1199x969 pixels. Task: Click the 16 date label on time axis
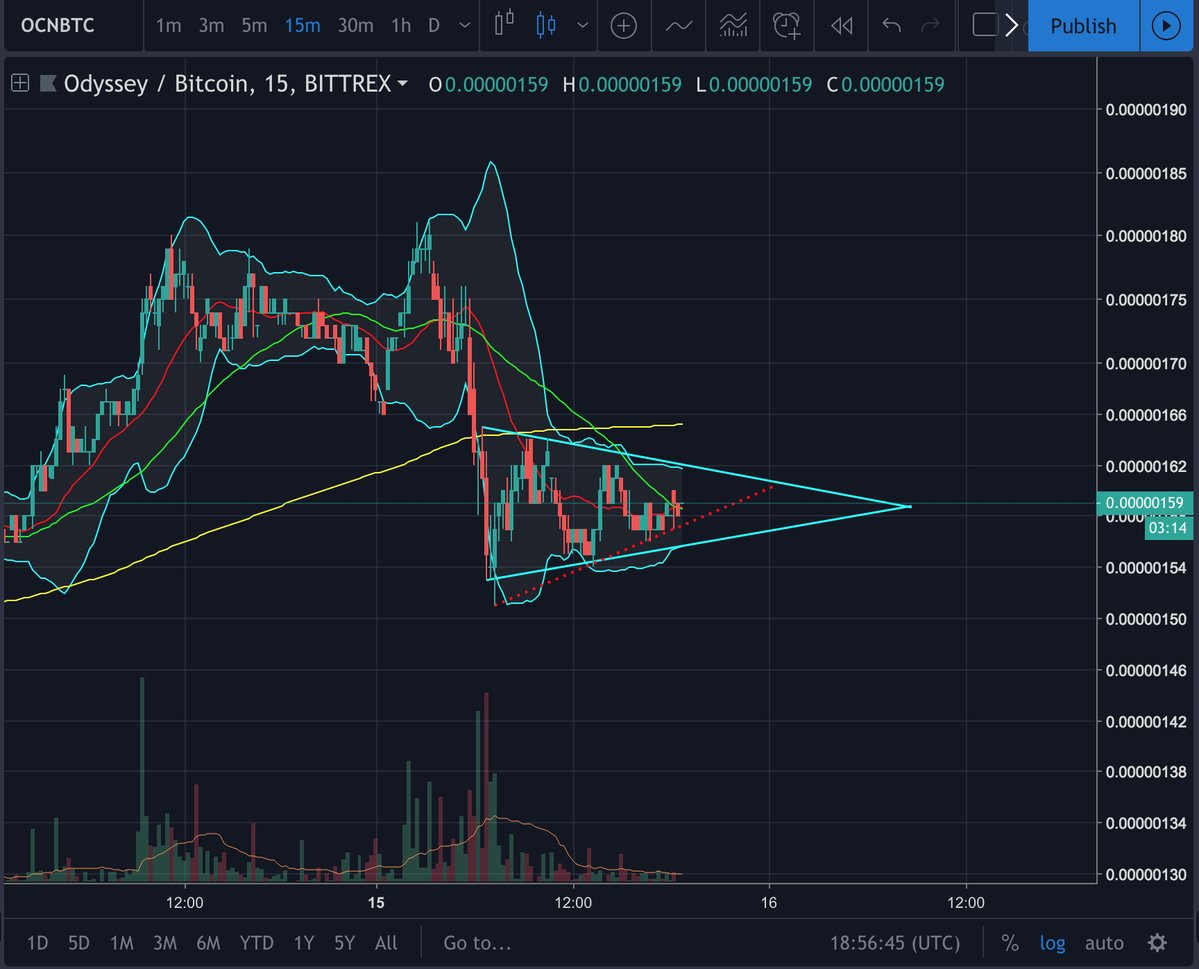click(x=768, y=902)
